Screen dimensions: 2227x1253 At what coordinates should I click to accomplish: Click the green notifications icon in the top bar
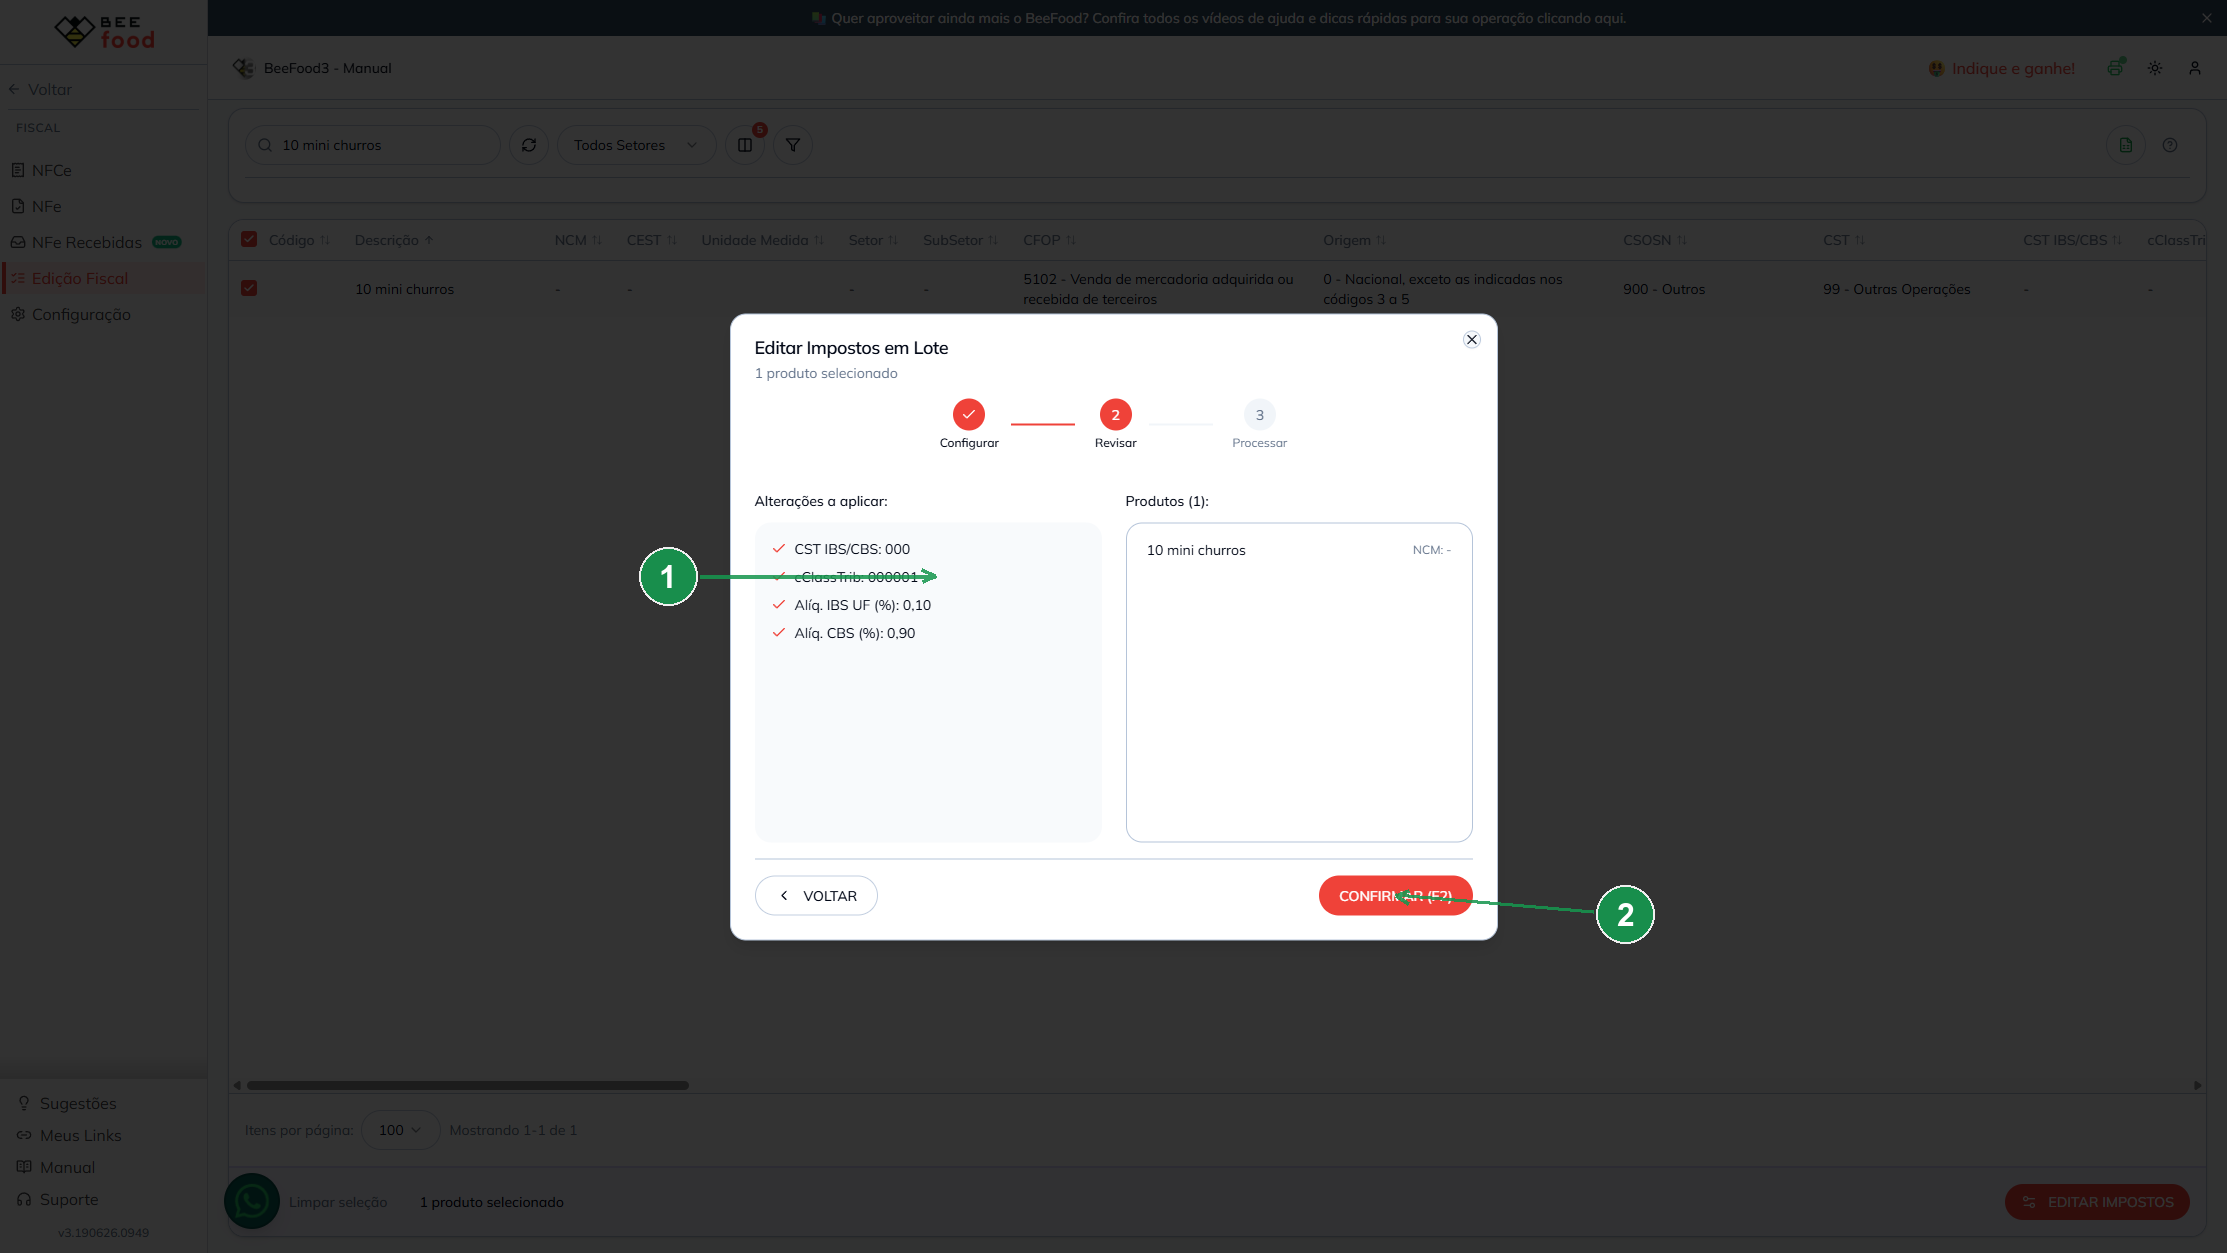click(x=2115, y=68)
